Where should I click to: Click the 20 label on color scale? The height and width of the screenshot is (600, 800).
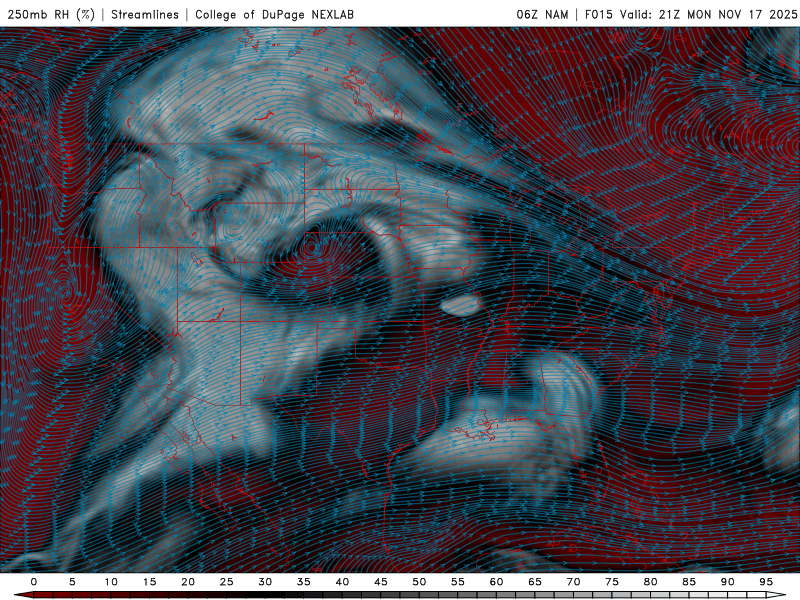(188, 582)
